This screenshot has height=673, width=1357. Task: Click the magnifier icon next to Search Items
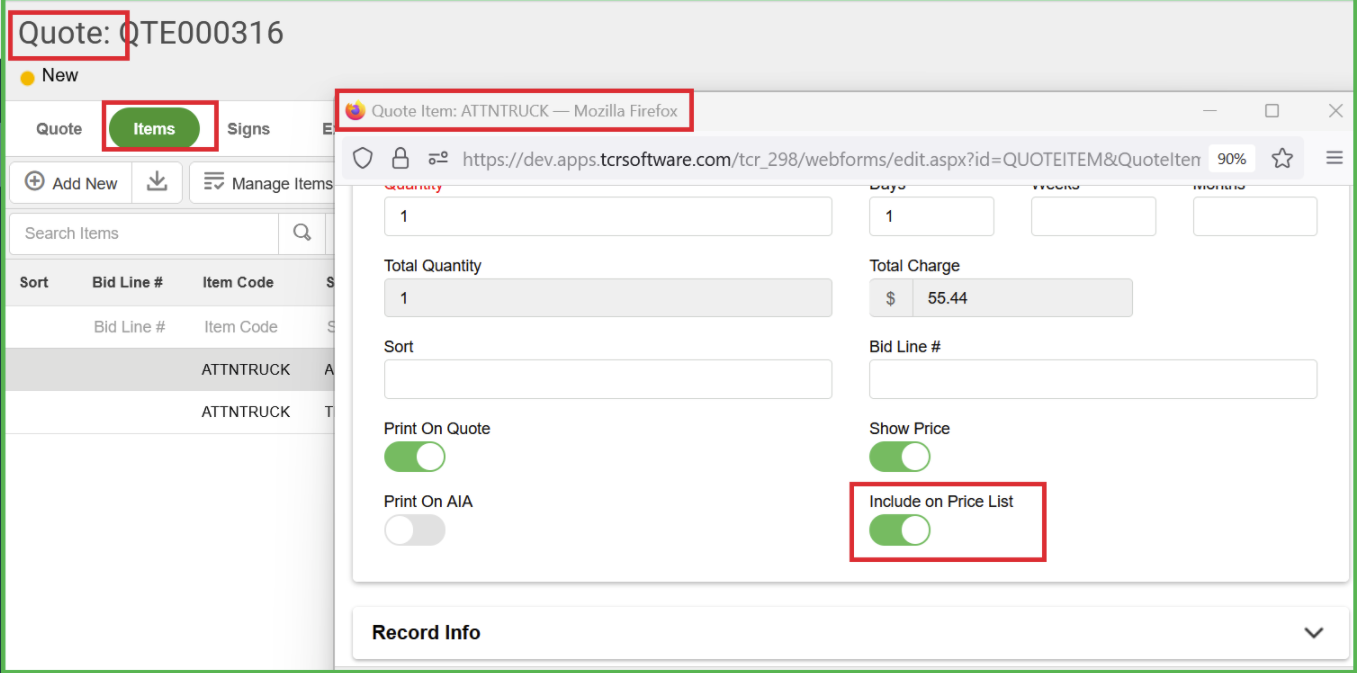302,233
